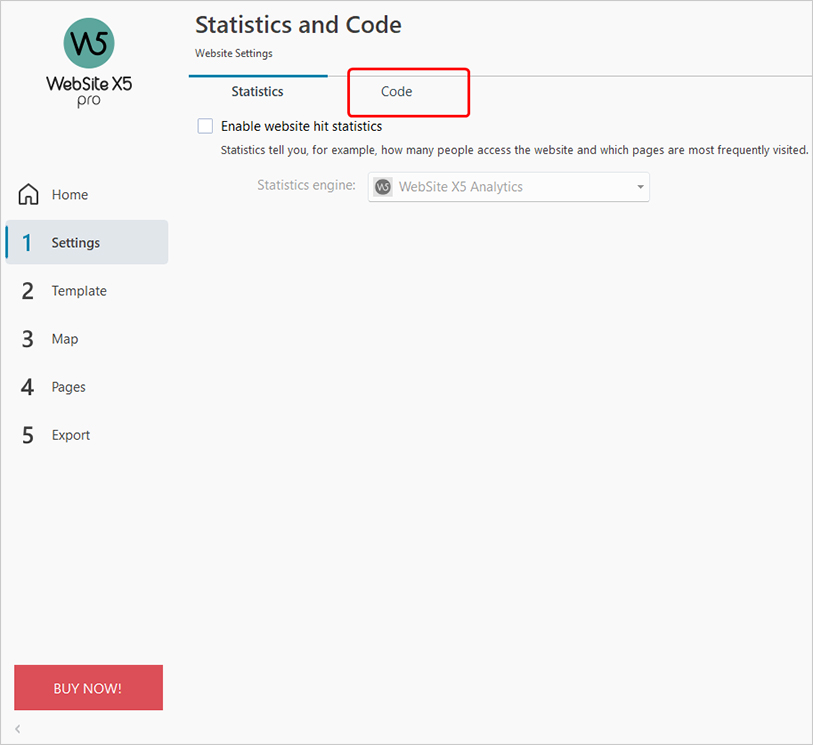This screenshot has width=813, height=745.
Task: Open the Pages label in the sidebar
Action: (x=69, y=387)
